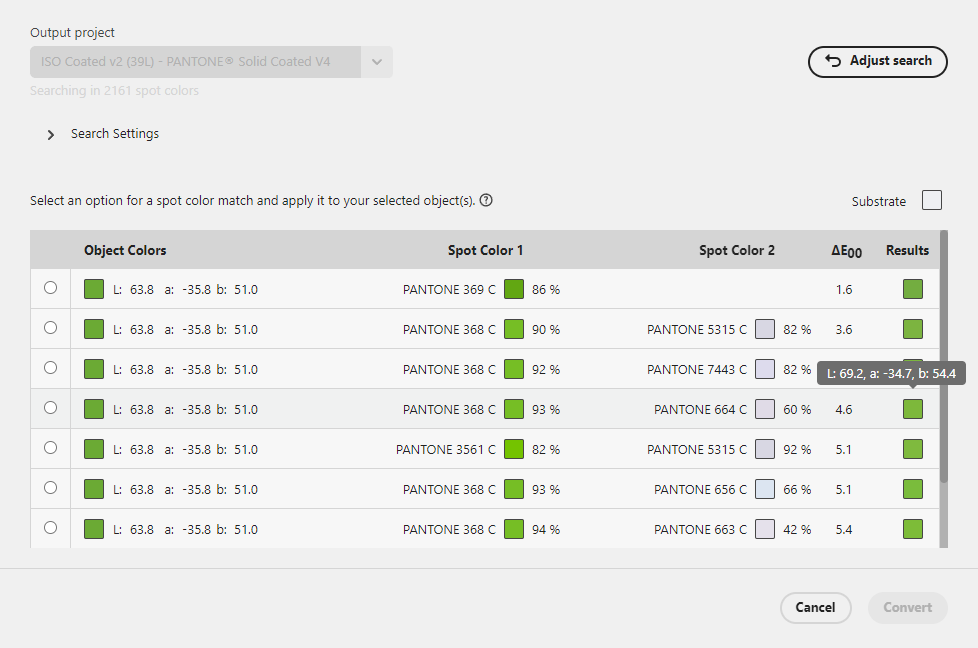The height and width of the screenshot is (648, 978).
Task: Open the Output project dropdown arrow
Action: 377,62
